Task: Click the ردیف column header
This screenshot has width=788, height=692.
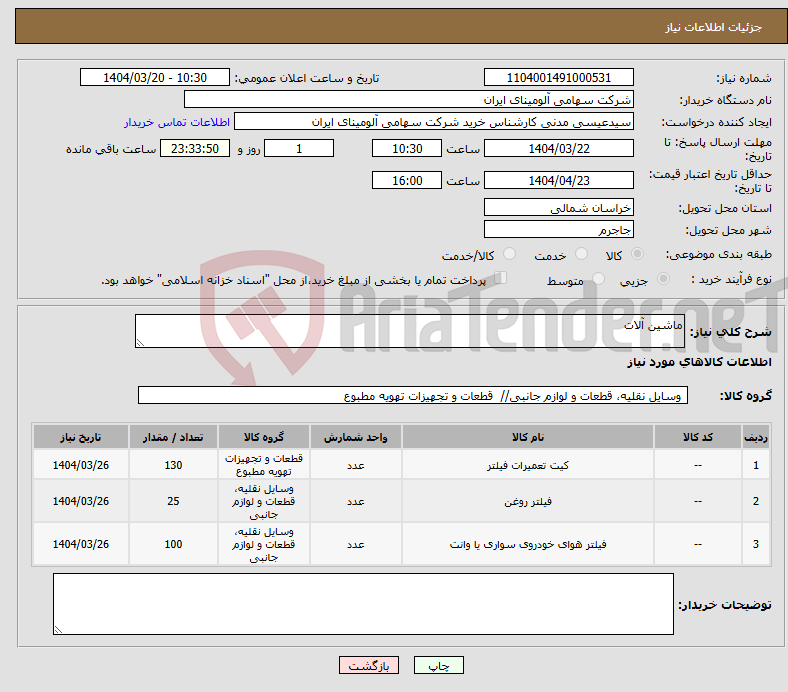Action: 755,437
